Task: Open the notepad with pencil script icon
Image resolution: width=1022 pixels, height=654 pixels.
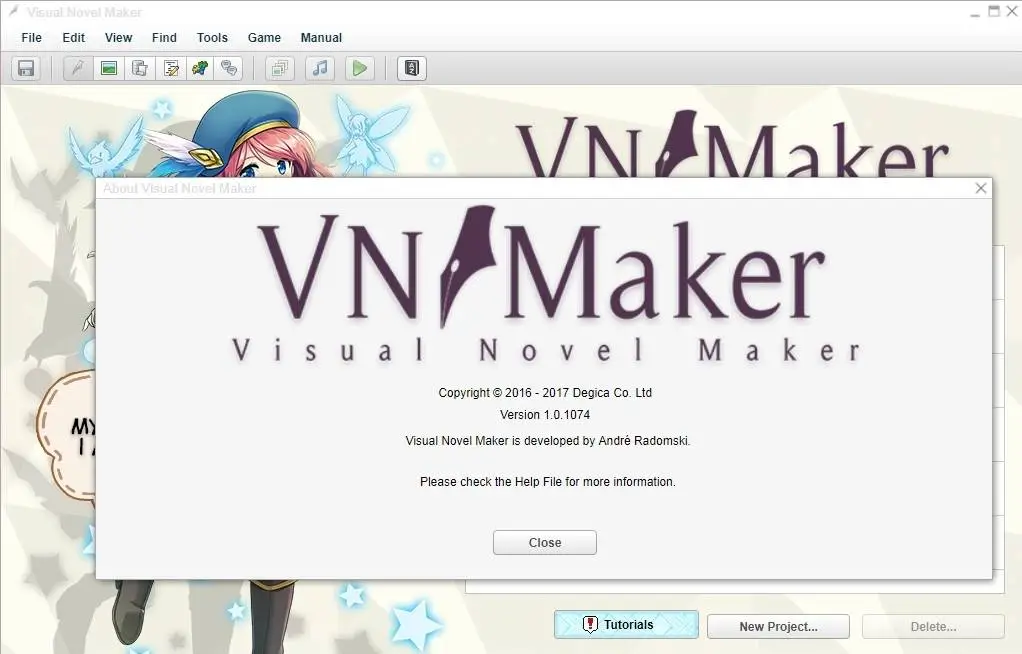Action: (171, 68)
